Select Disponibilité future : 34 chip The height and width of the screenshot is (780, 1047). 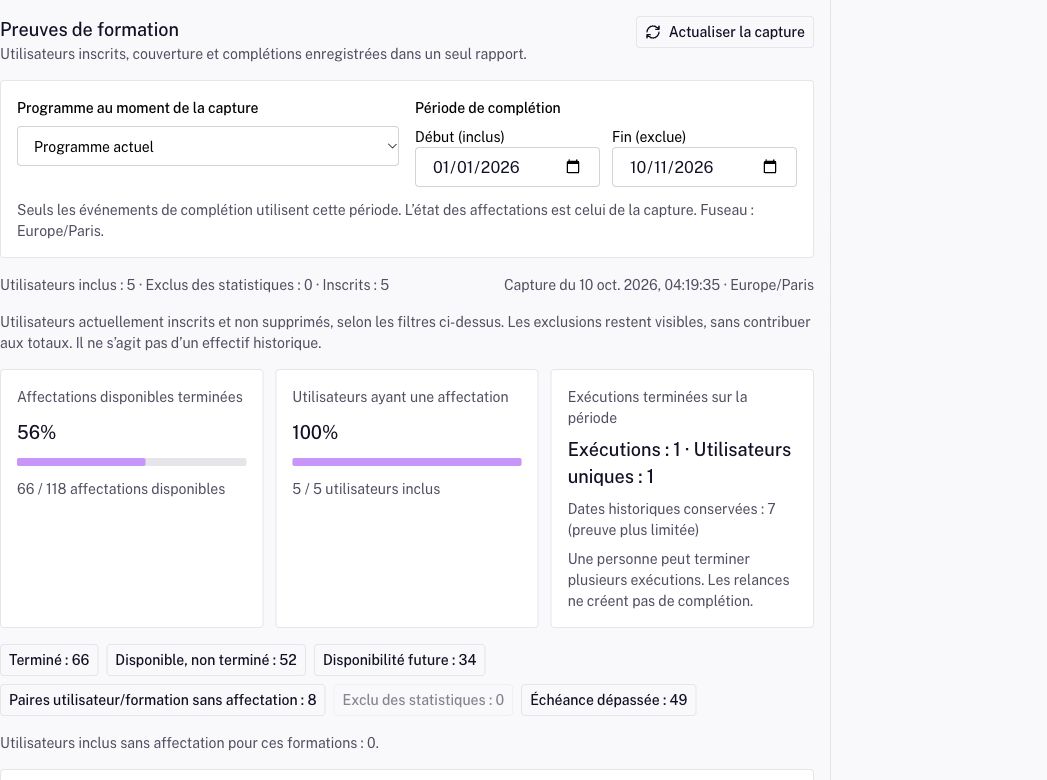[399, 660]
